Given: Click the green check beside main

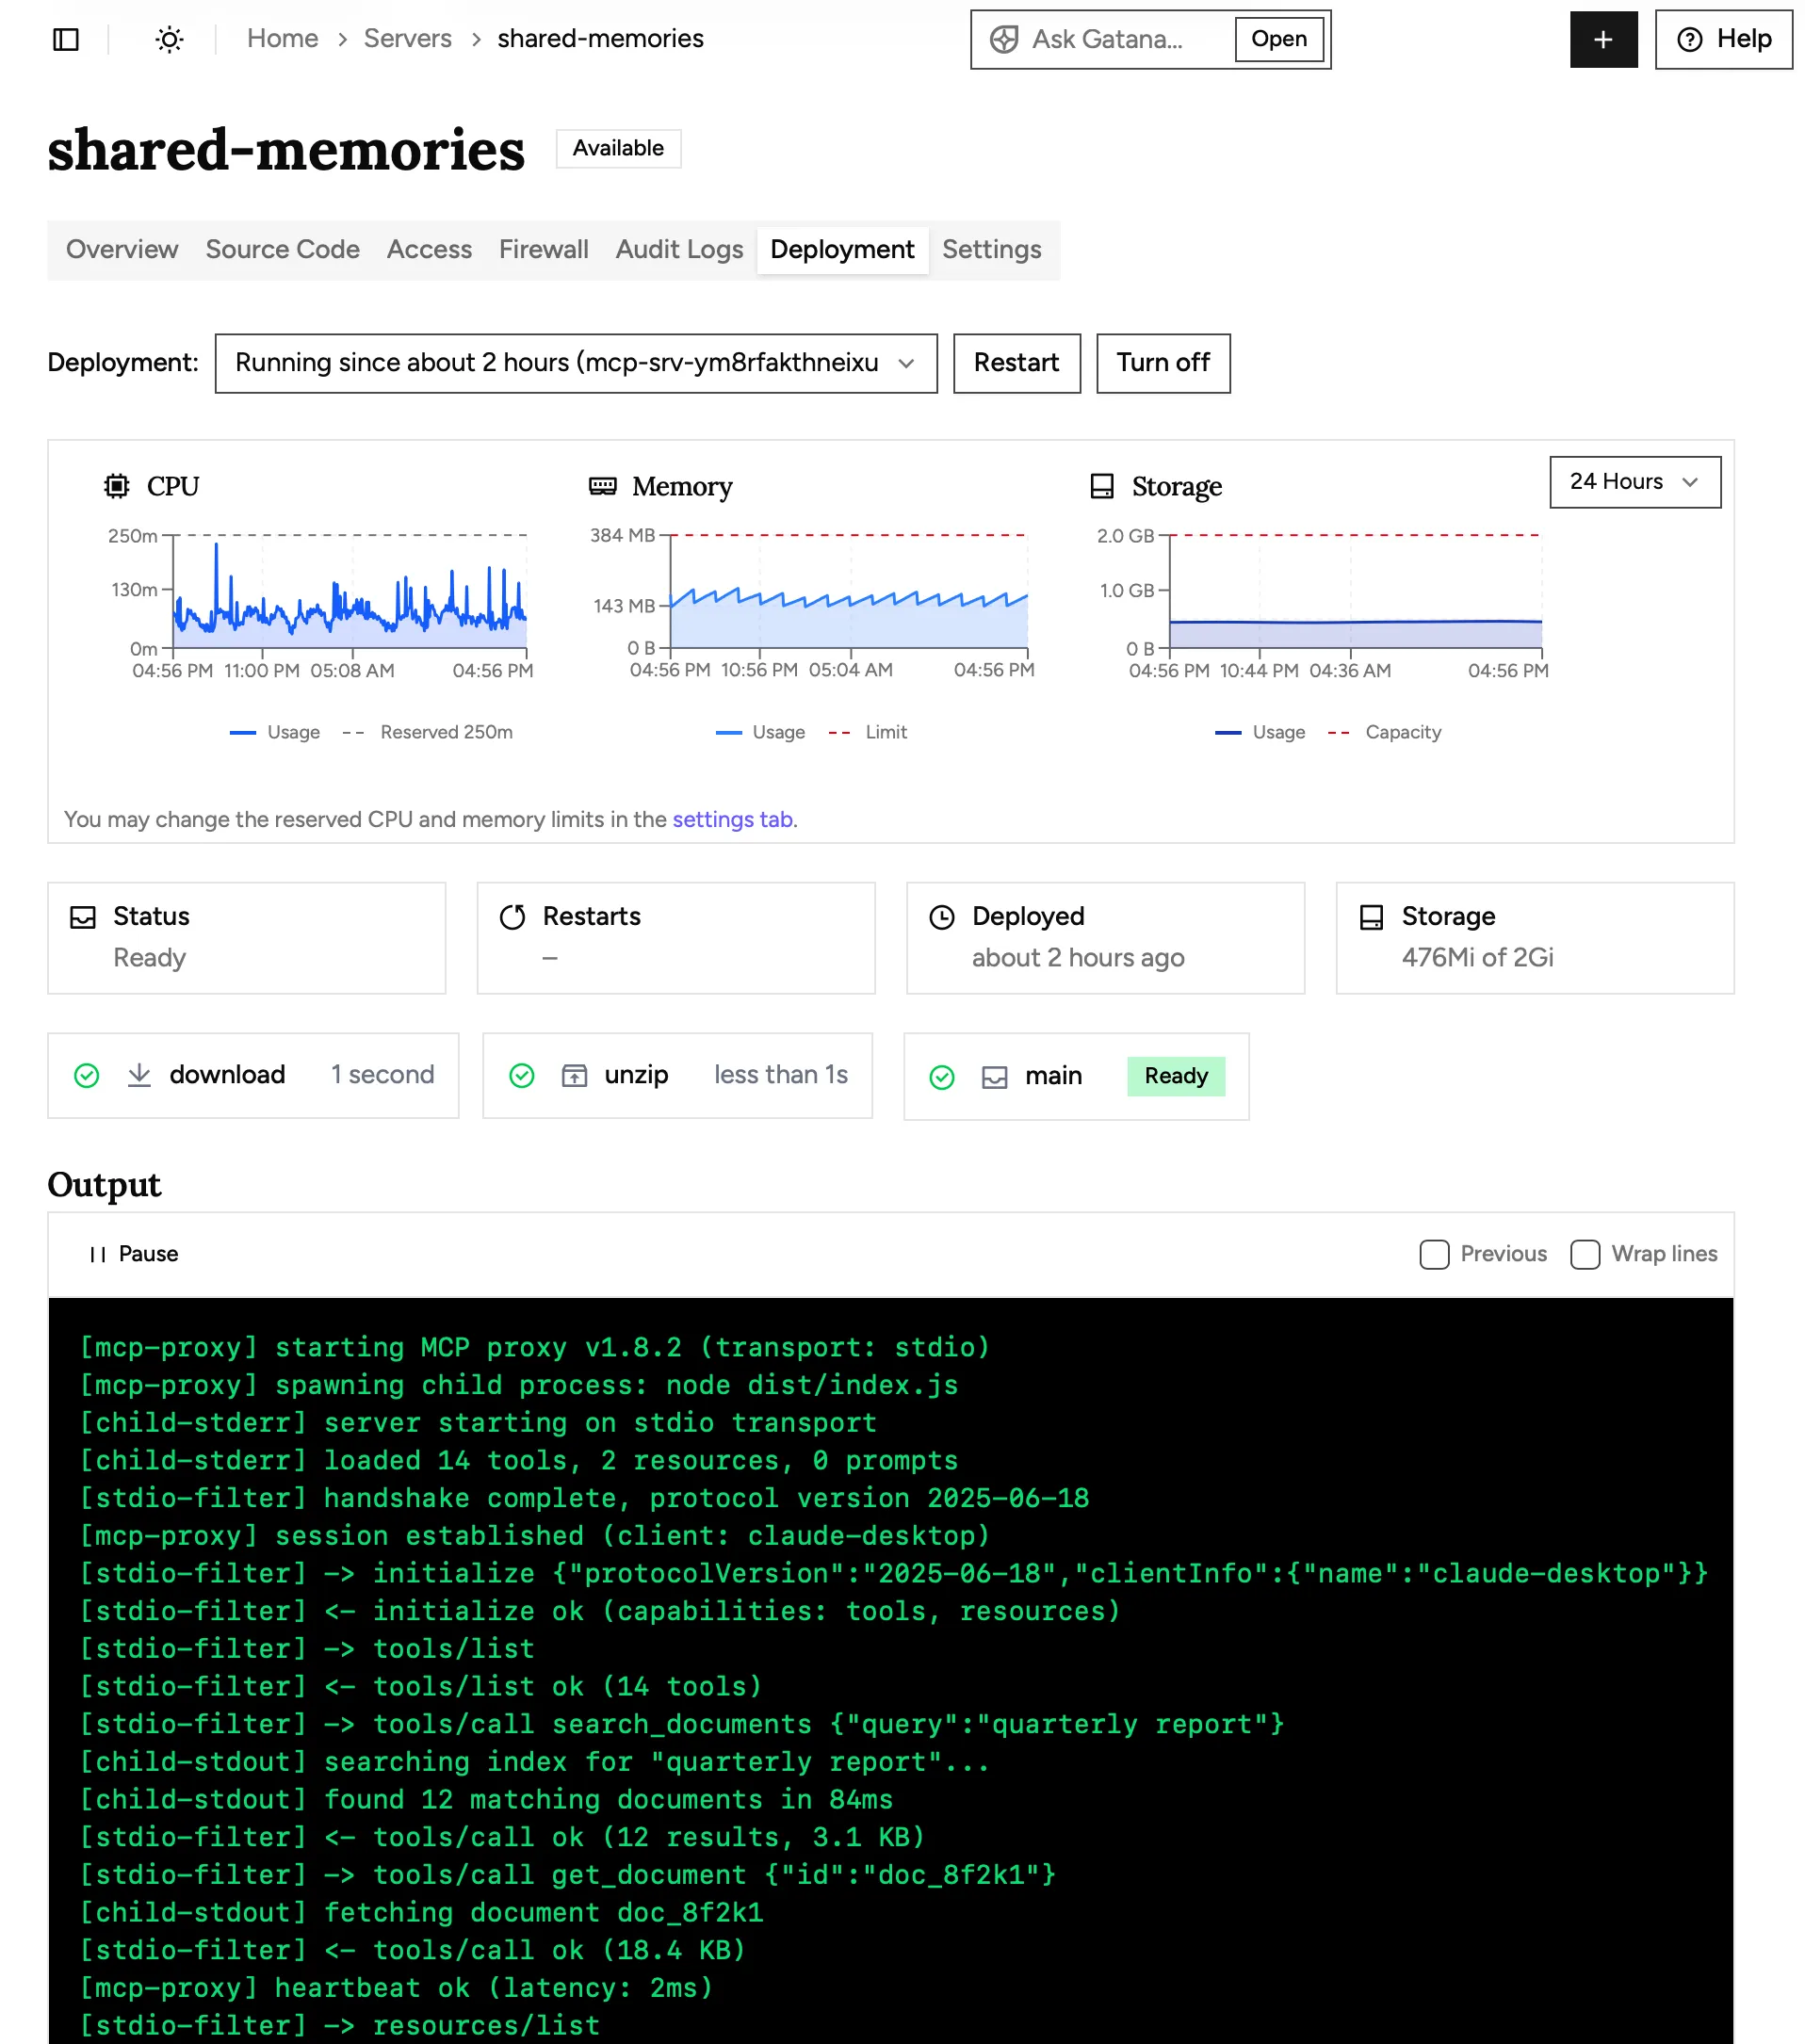Looking at the screenshot, I should tap(941, 1076).
